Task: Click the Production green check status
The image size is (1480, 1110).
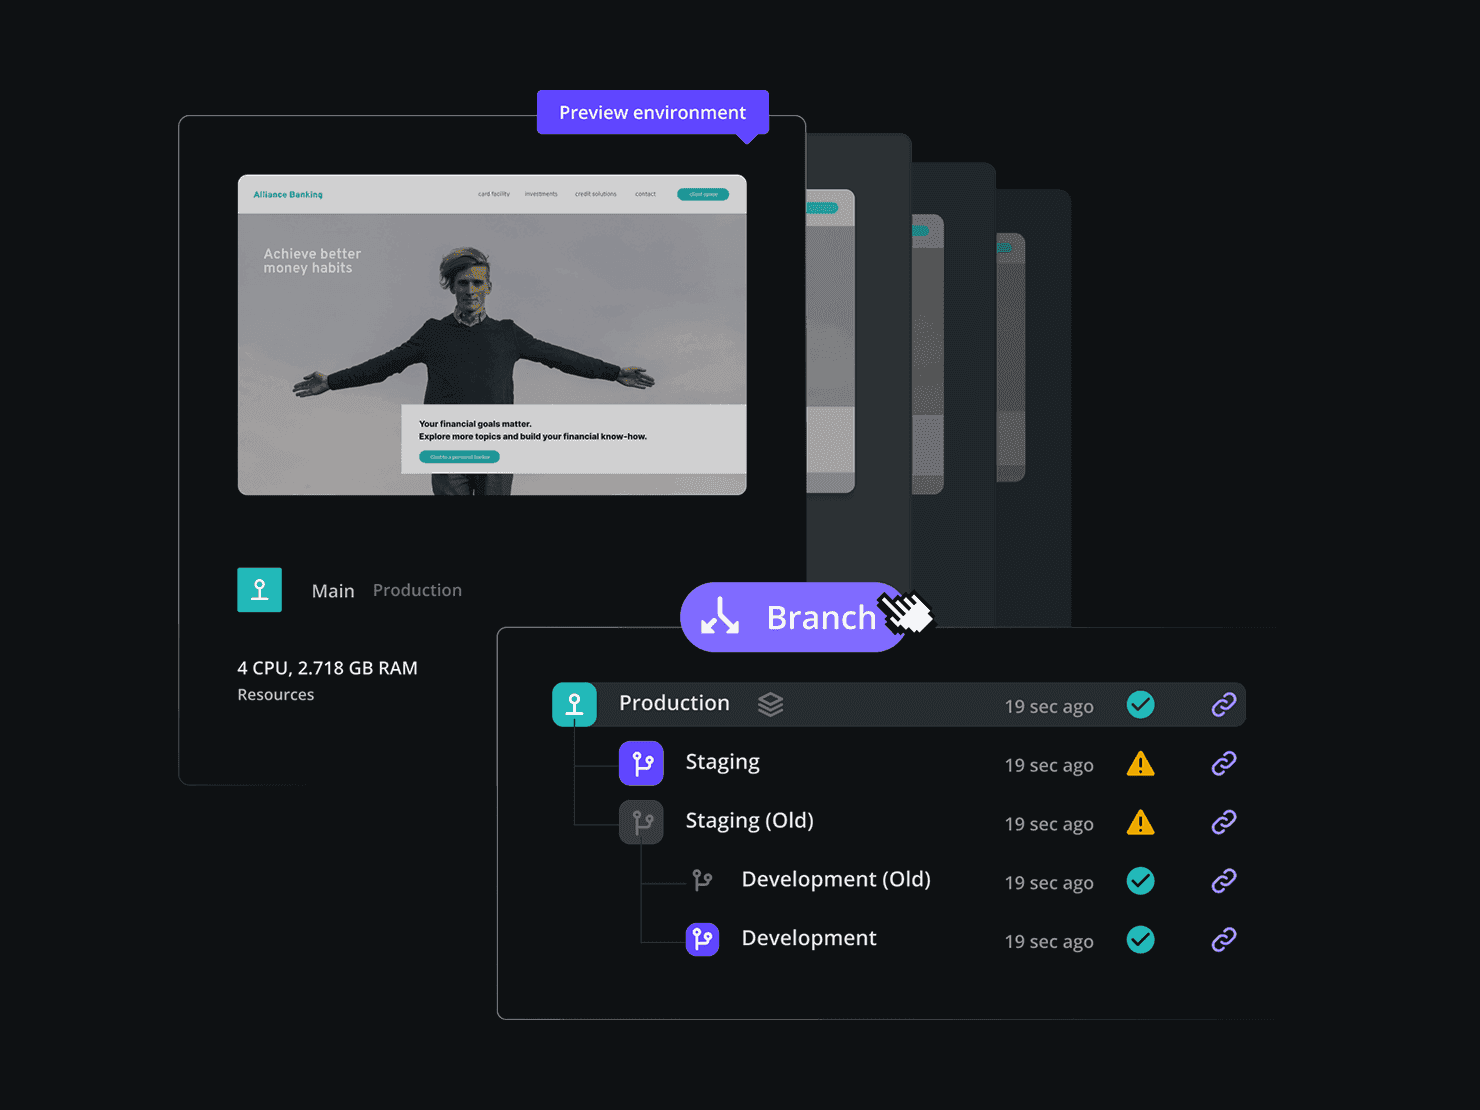Action: click(x=1140, y=705)
